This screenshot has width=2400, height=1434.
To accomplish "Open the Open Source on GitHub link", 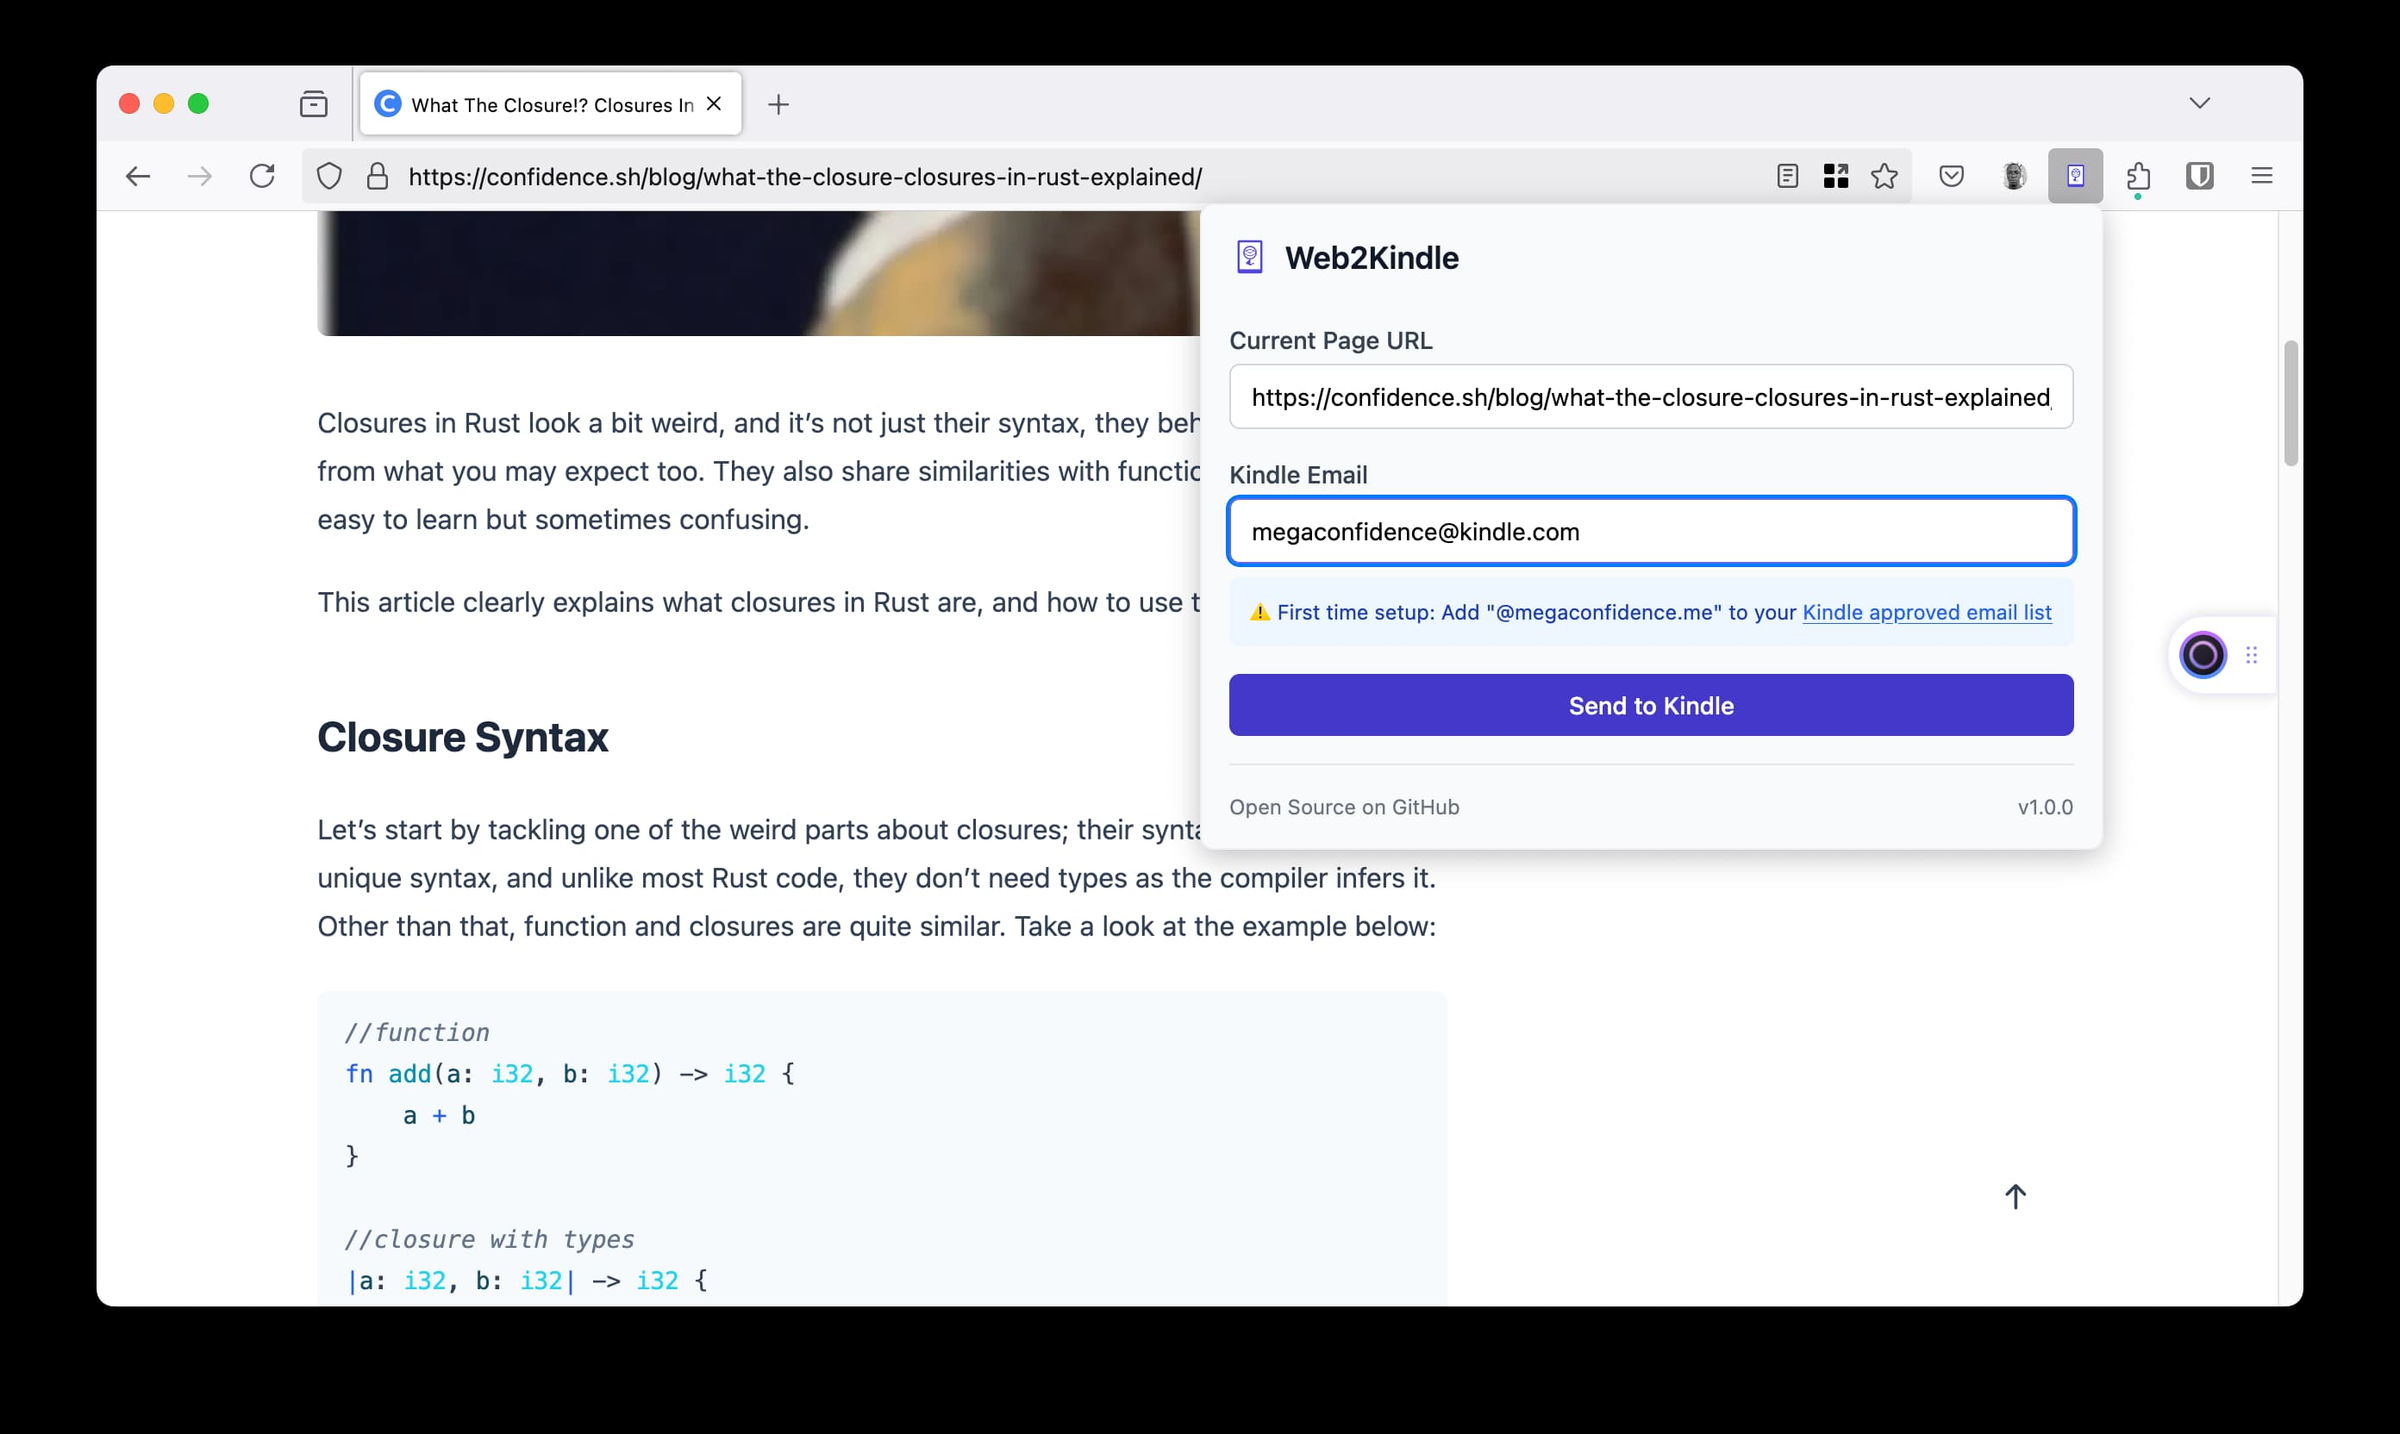I will 1344,807.
